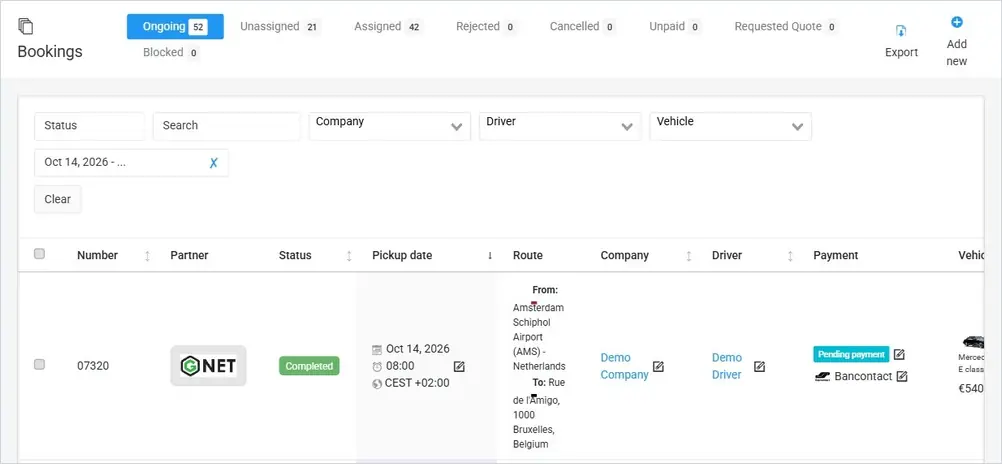Click the Completed status badge
Image resolution: width=1002 pixels, height=464 pixels.
coord(309,366)
